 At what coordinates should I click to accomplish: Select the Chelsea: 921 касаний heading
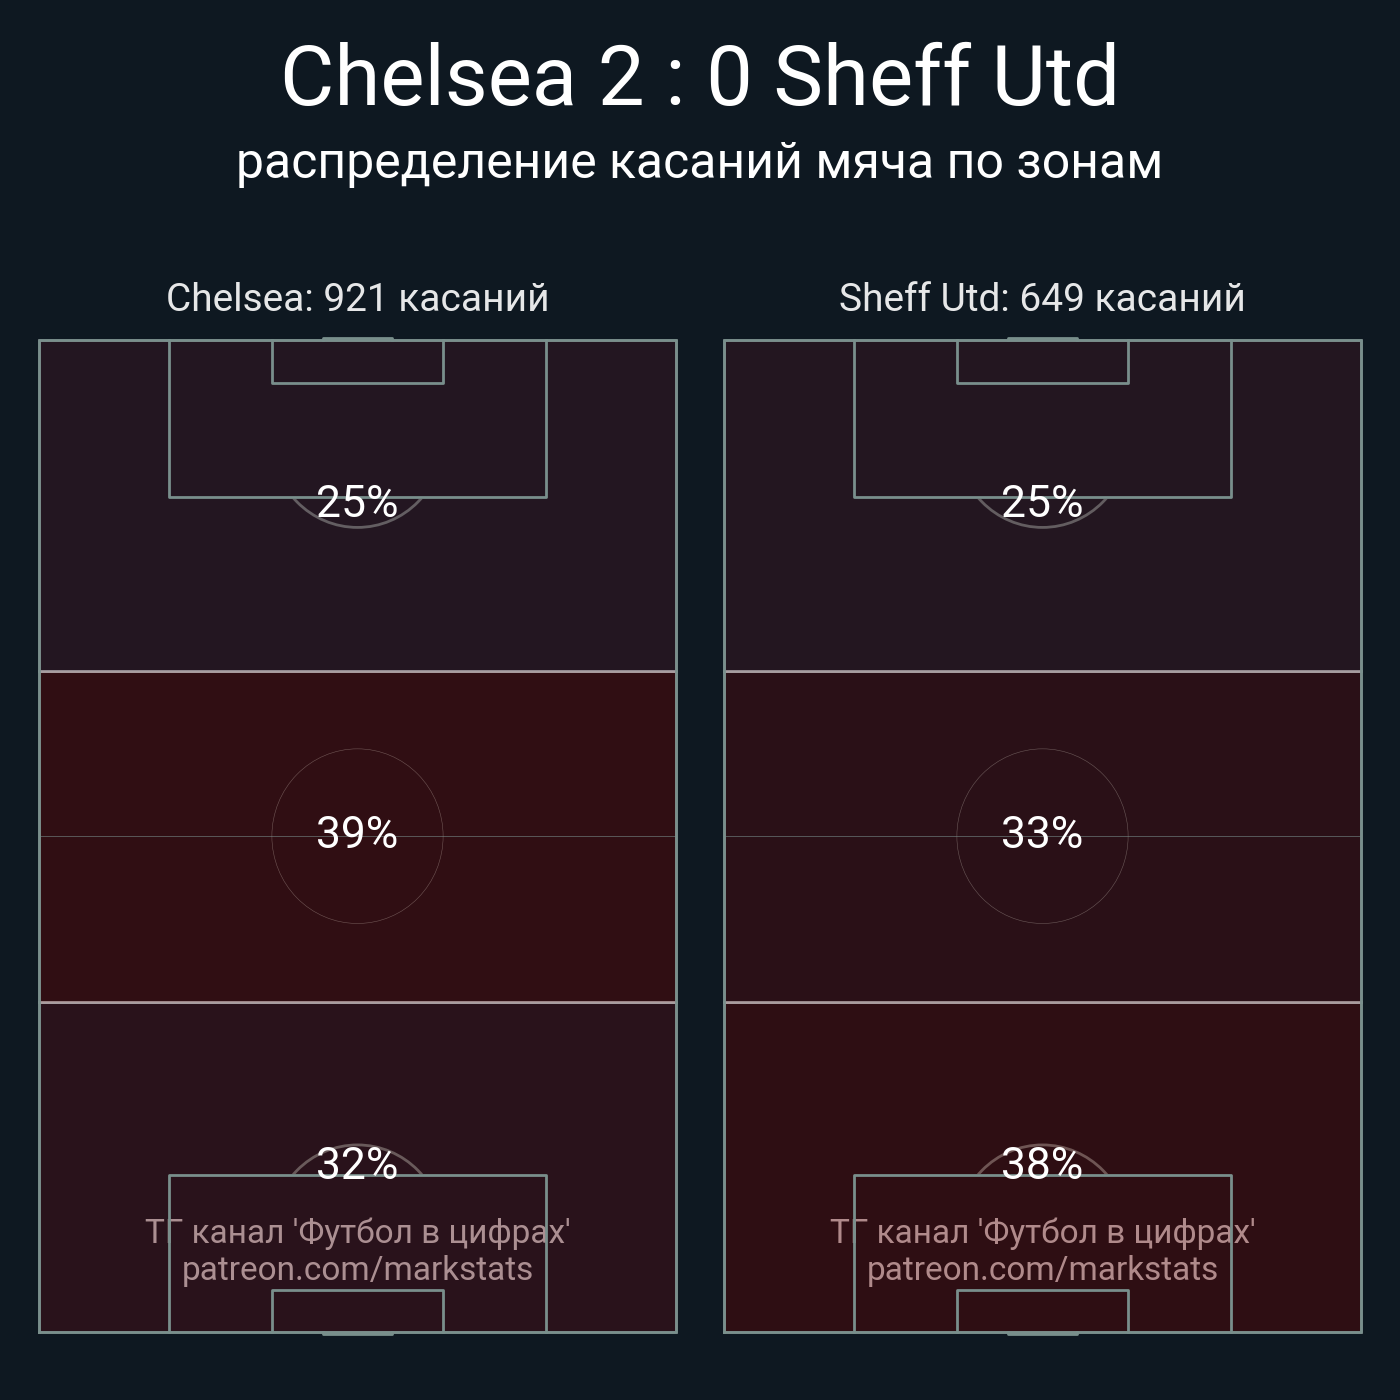click(x=357, y=298)
